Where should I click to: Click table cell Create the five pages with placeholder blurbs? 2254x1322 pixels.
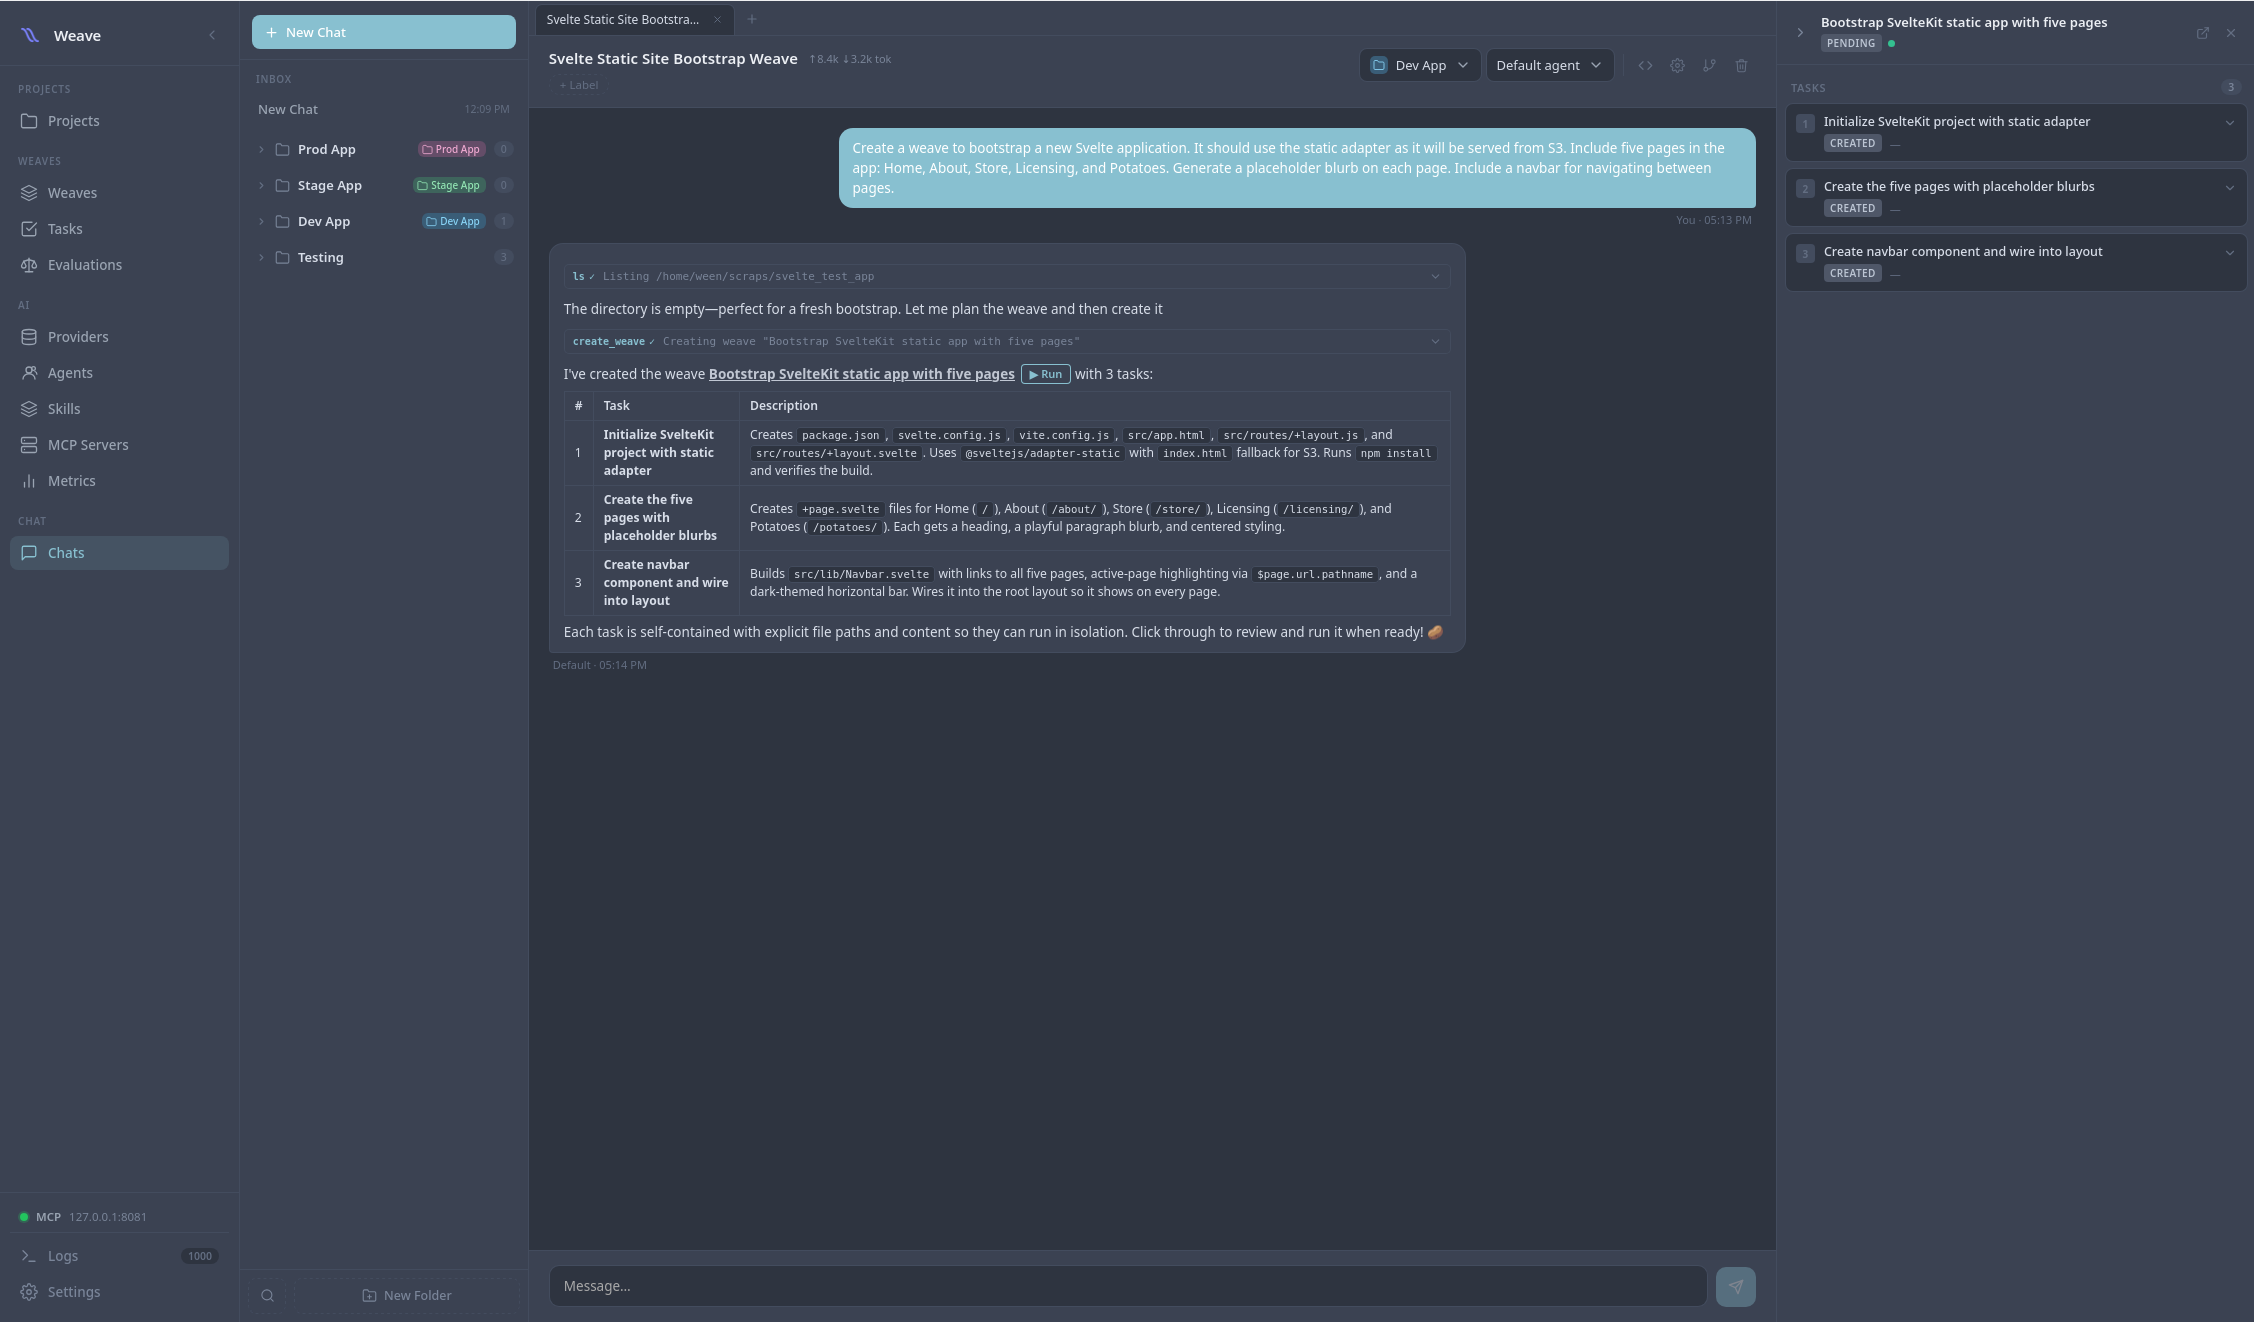coord(665,518)
